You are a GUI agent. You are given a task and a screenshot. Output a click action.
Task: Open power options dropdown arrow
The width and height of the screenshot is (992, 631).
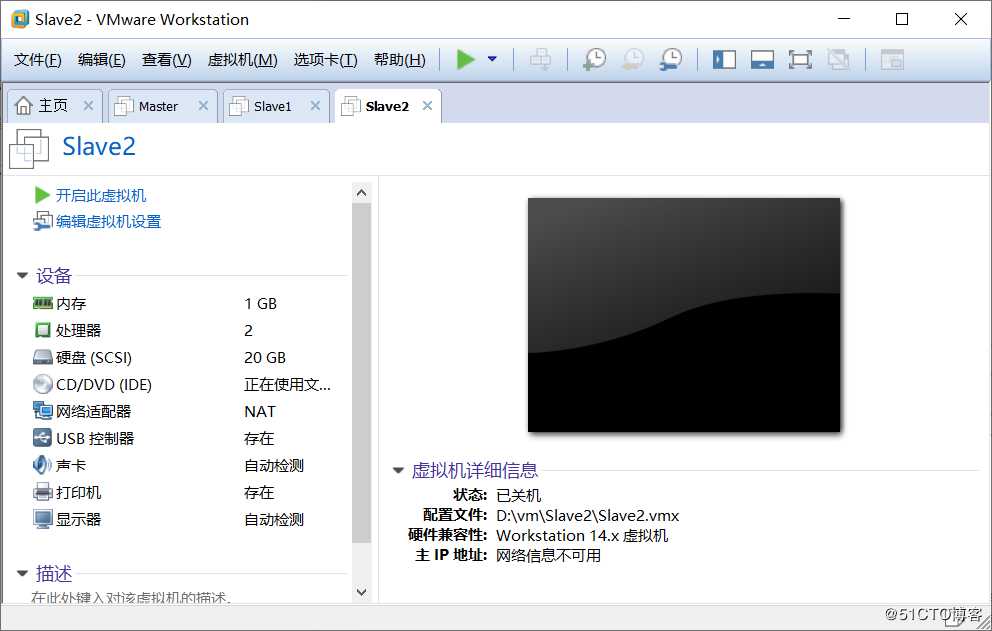(x=492, y=59)
